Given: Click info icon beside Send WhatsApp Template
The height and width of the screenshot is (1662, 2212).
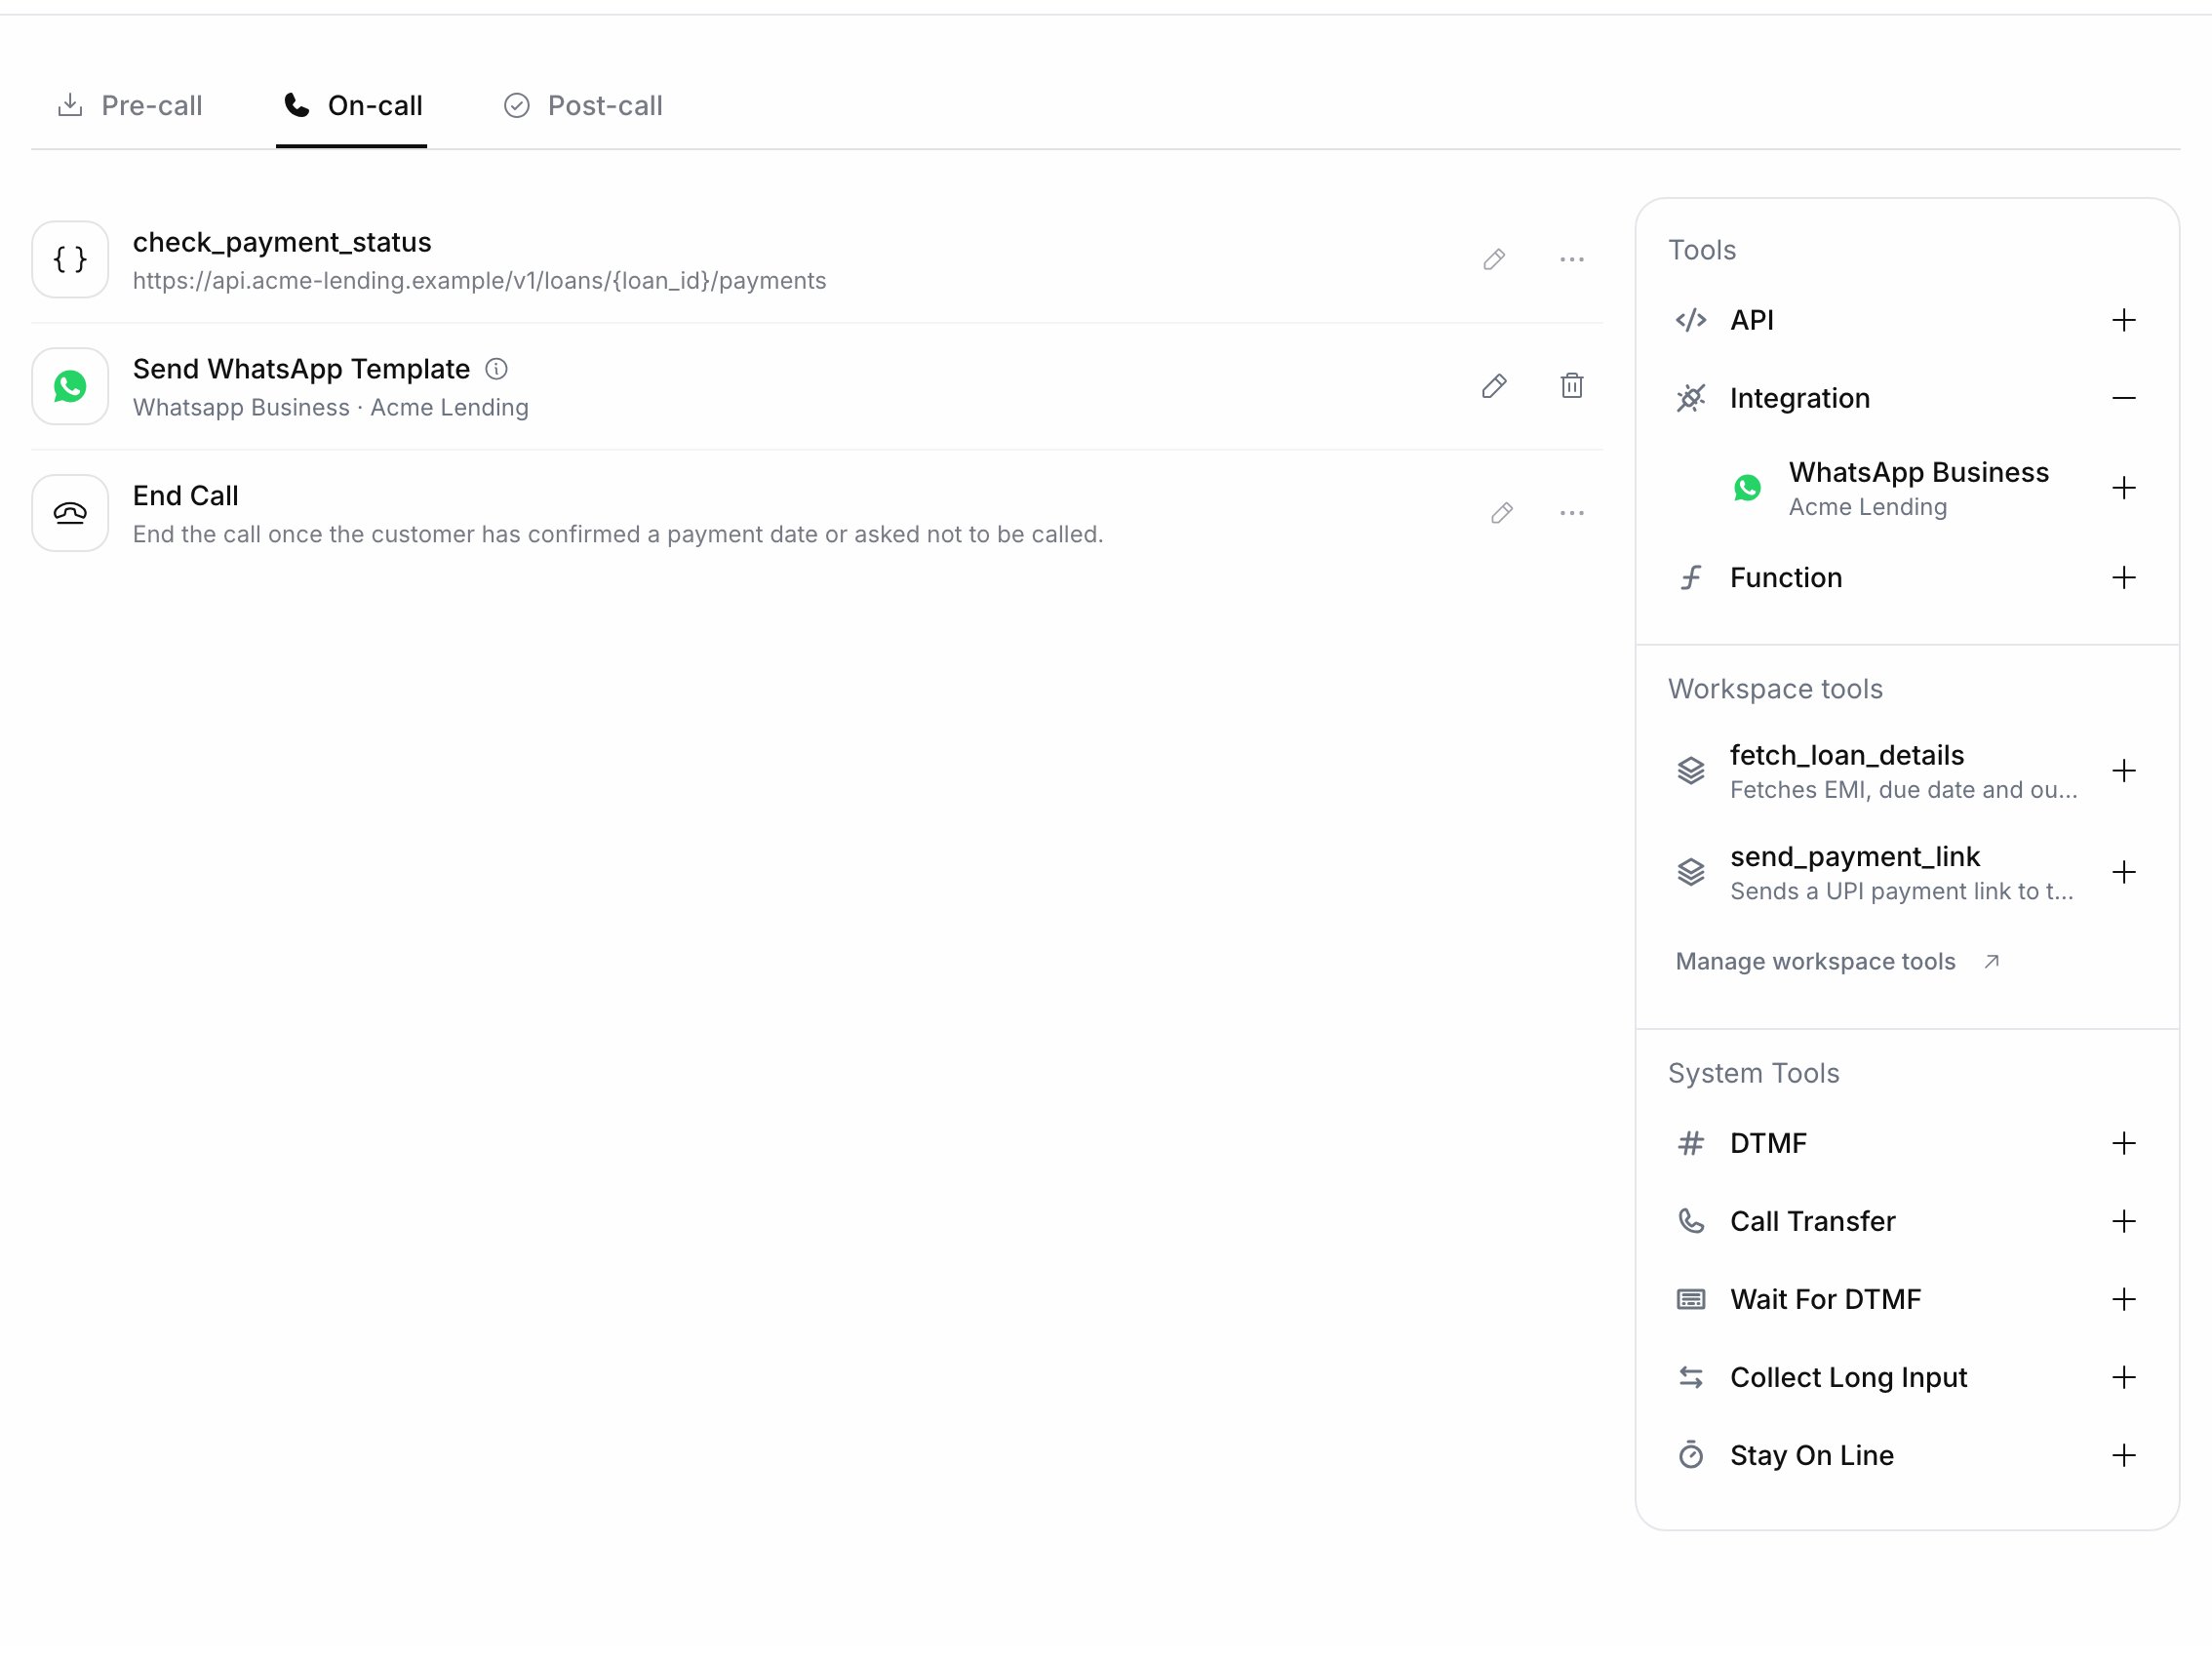Looking at the screenshot, I should pos(496,369).
